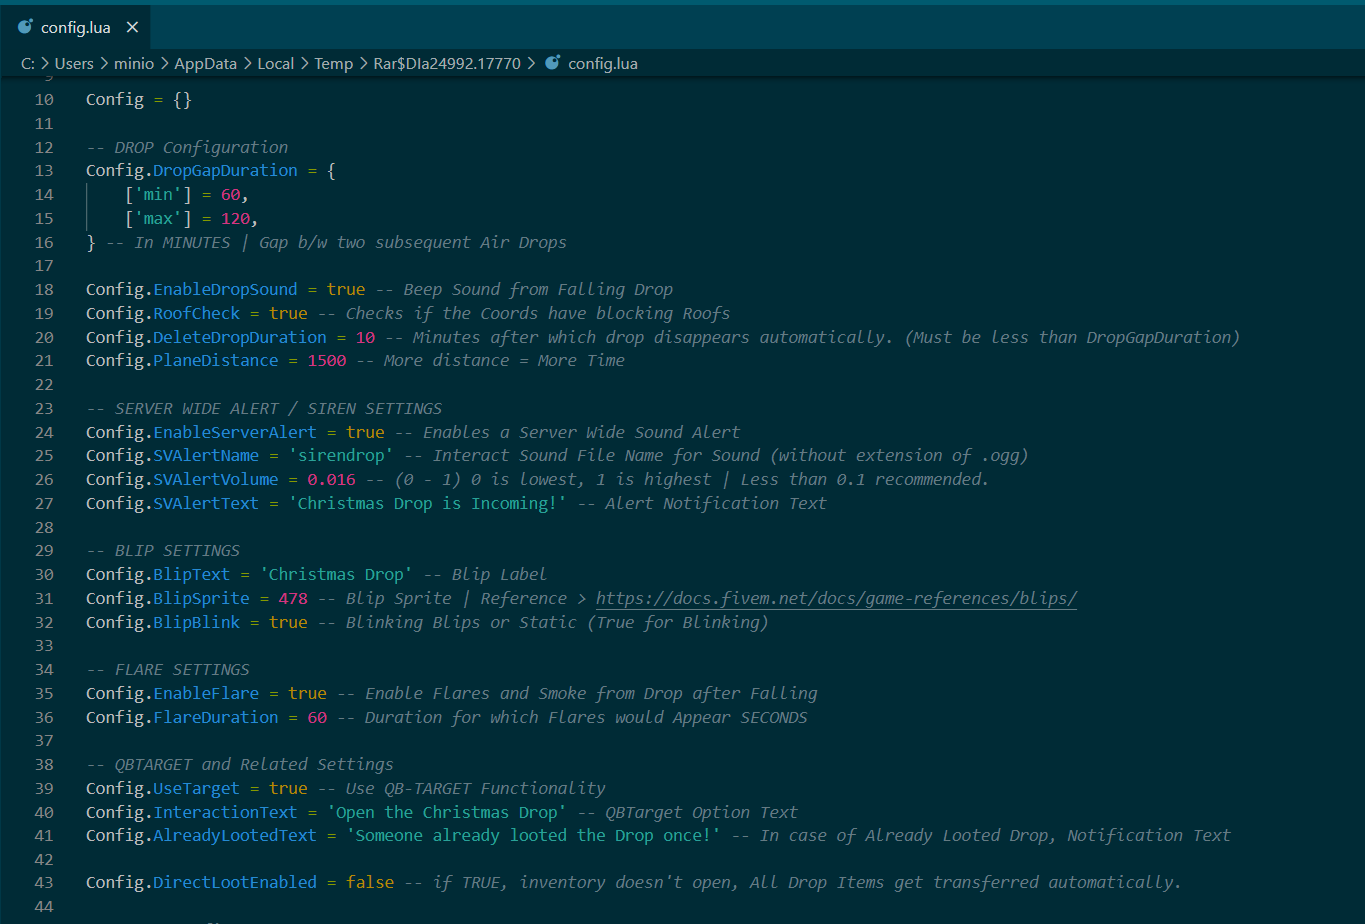Open the Local breadcrumb folder
This screenshot has width=1365, height=924.
pos(275,63)
